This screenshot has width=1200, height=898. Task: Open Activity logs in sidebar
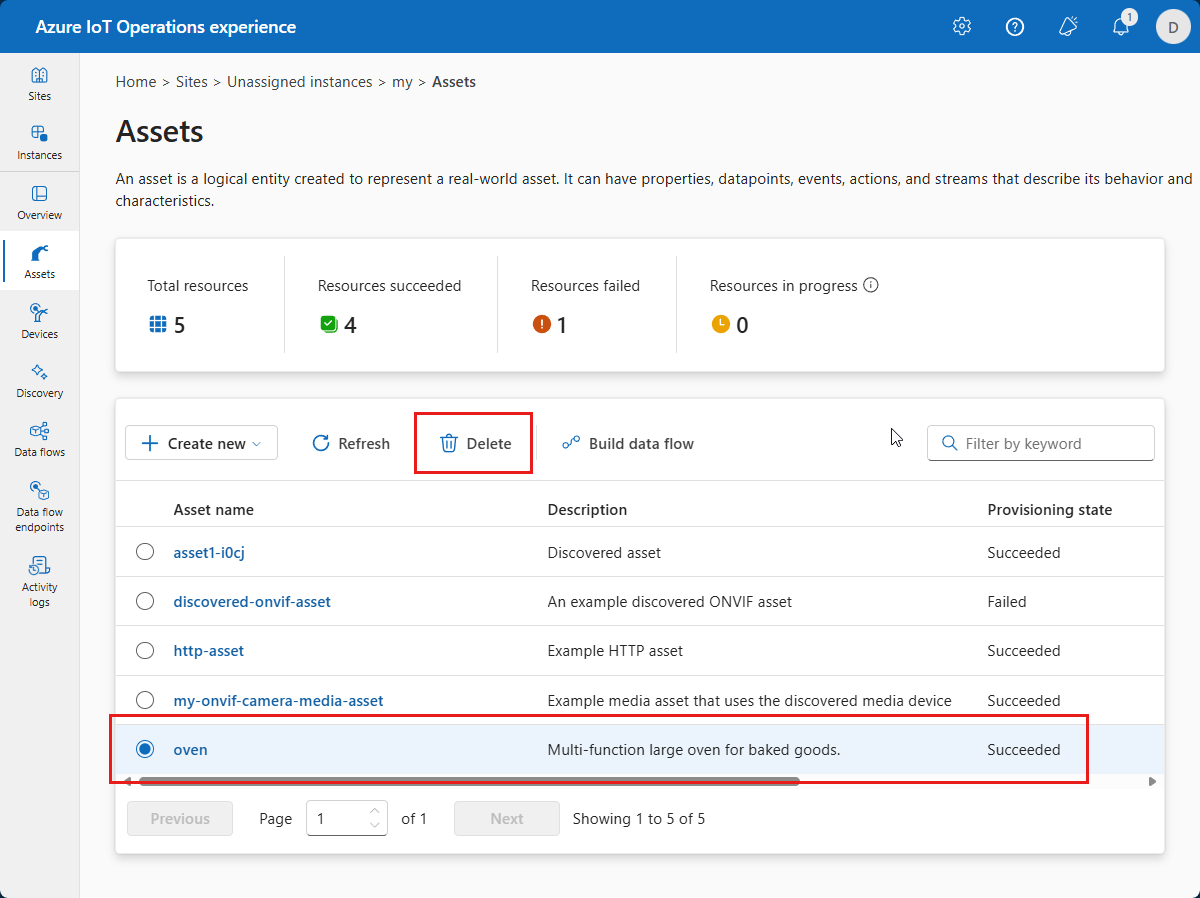point(40,581)
